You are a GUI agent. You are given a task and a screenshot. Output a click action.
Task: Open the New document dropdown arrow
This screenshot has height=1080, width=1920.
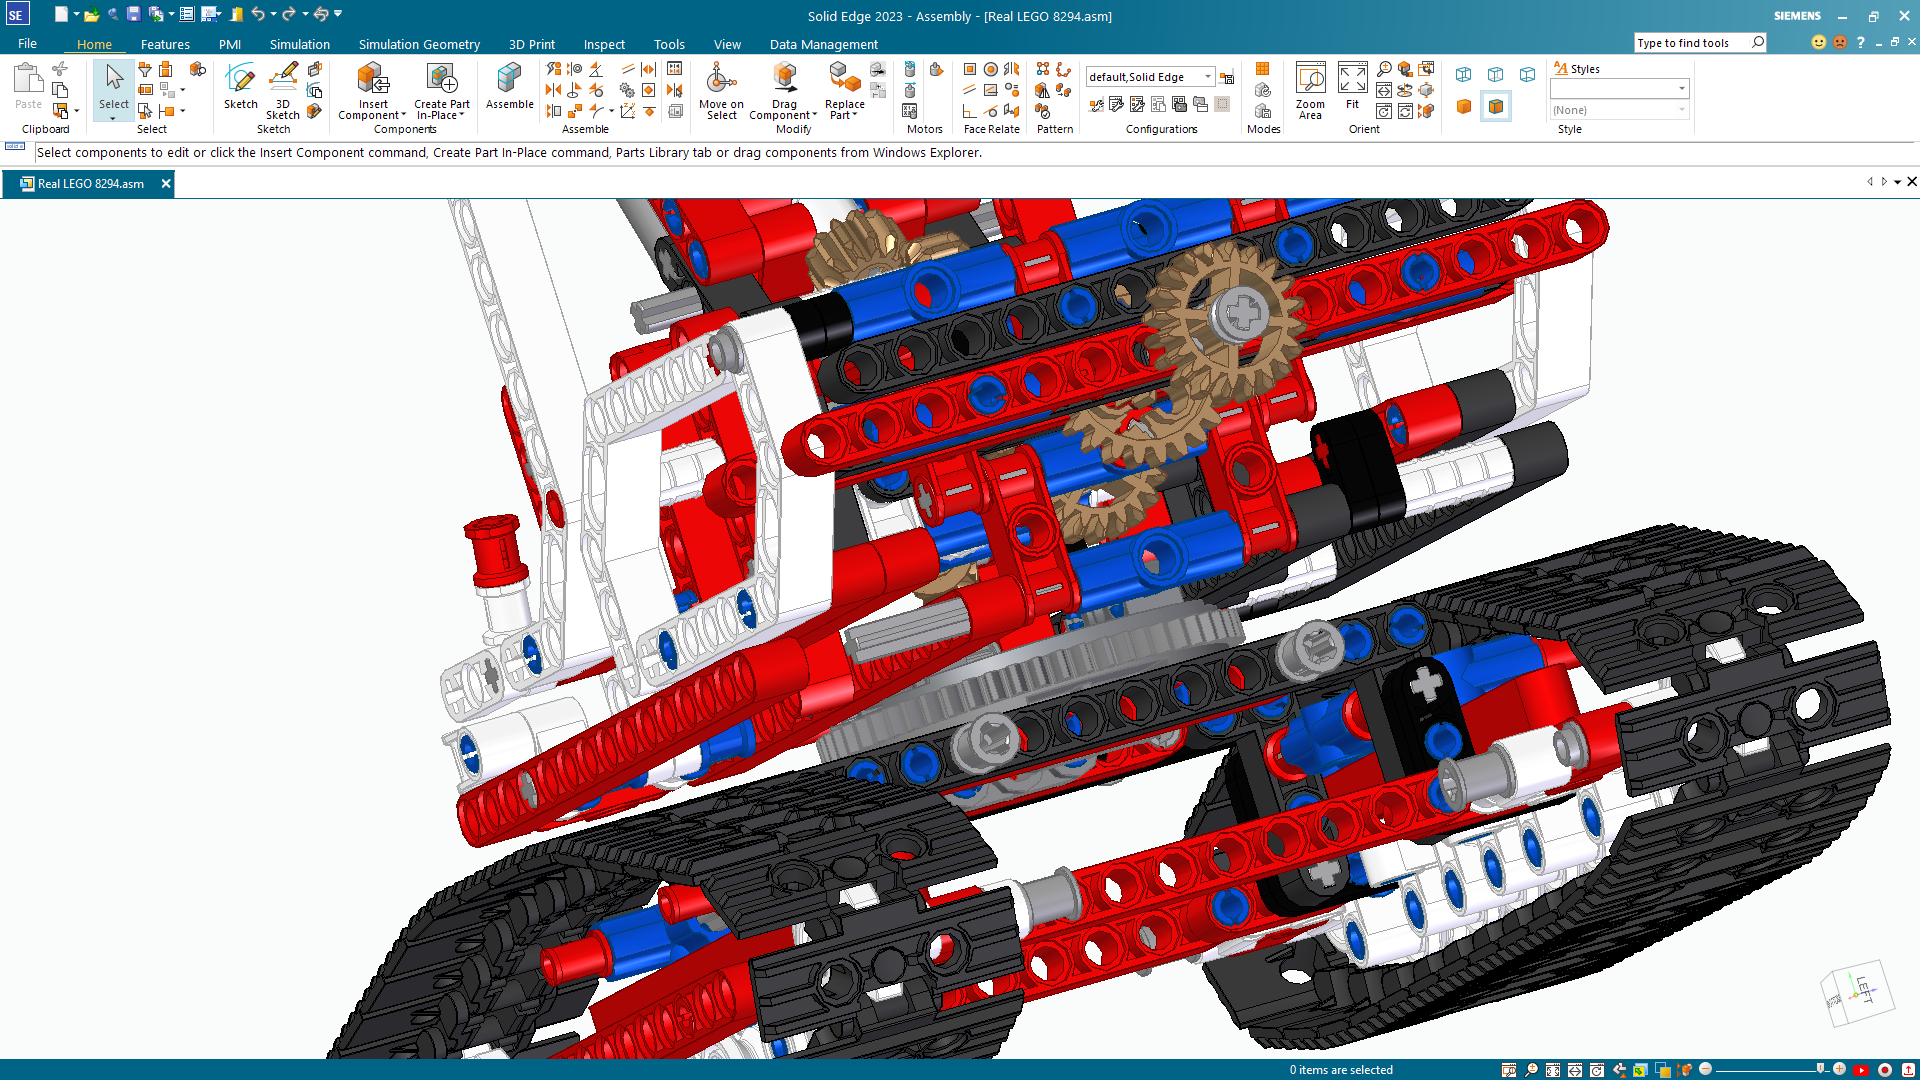click(76, 14)
